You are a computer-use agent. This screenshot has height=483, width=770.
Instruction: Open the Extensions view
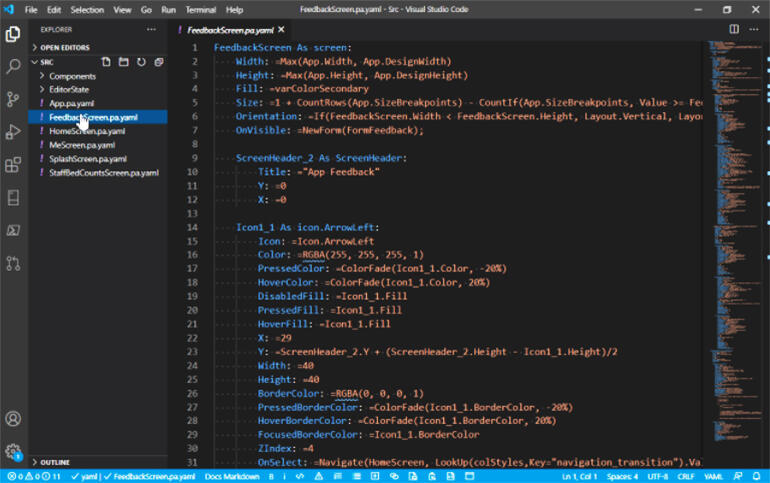pyautogui.click(x=14, y=165)
